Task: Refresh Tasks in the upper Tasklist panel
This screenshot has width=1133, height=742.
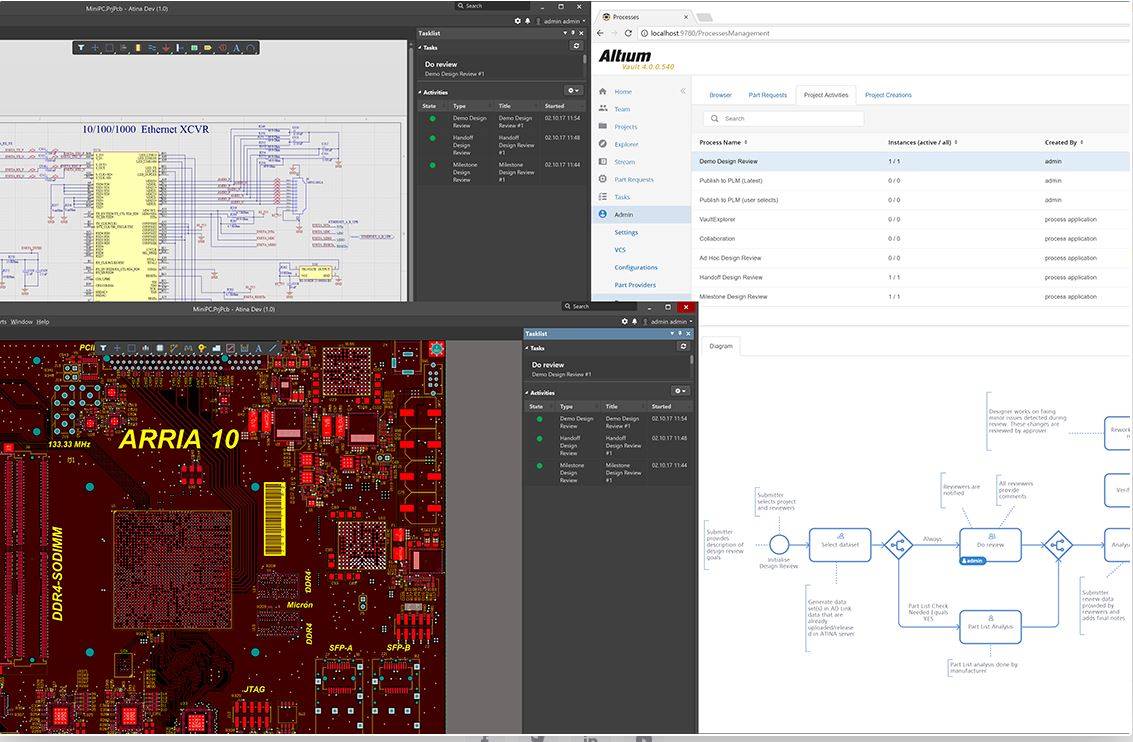Action: [x=576, y=46]
